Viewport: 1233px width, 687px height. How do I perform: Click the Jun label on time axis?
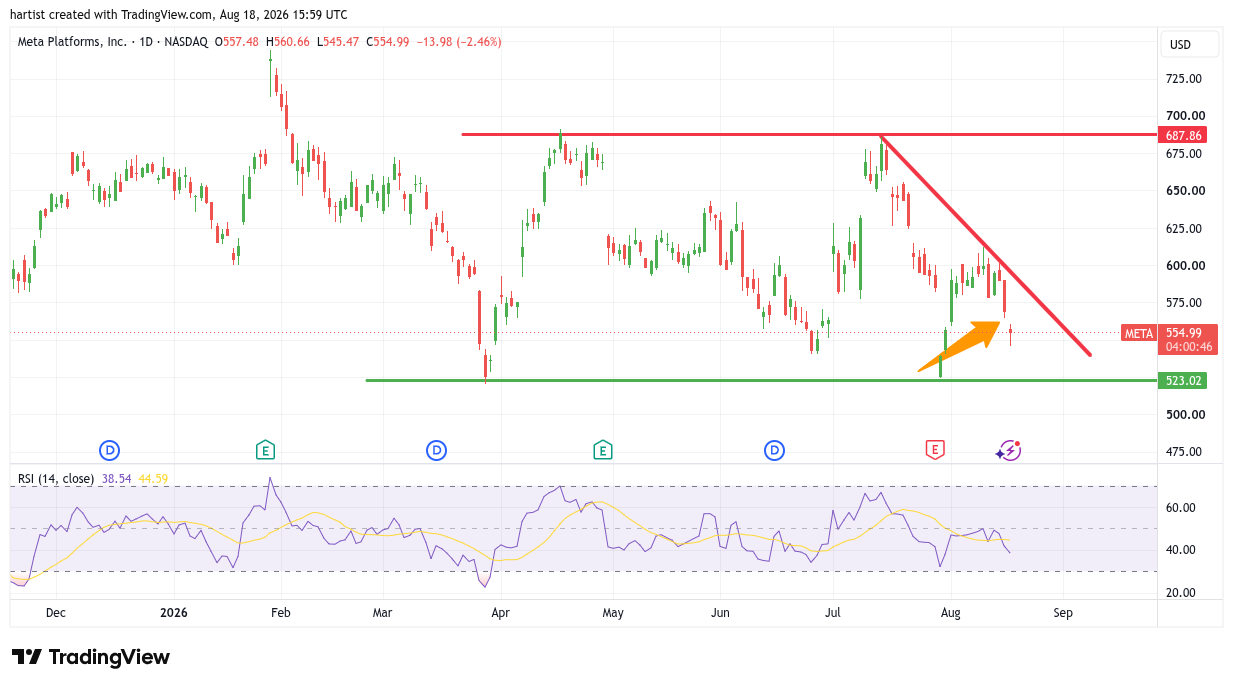click(x=719, y=613)
